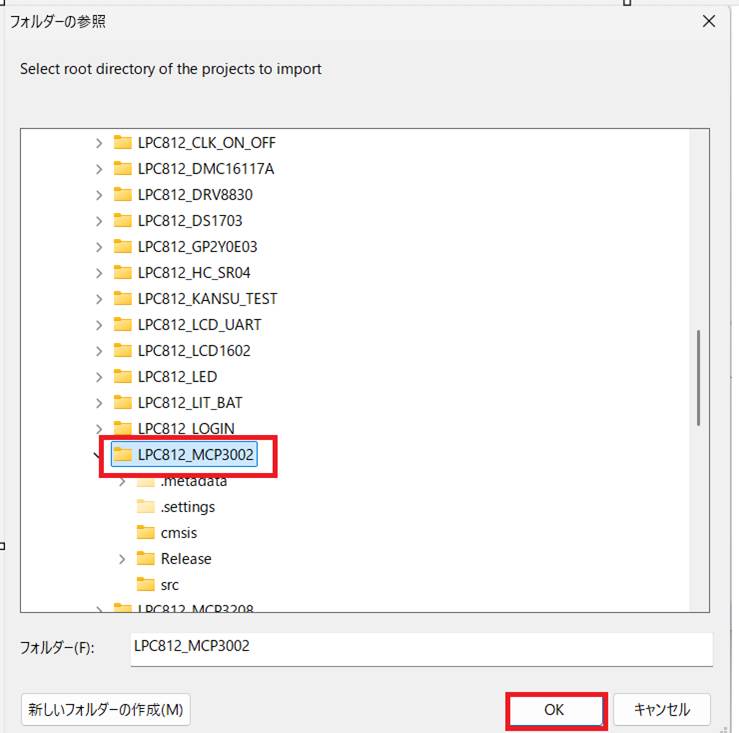Select the LPC812_MCP3002 folder
The width and height of the screenshot is (739, 733).
(x=196, y=455)
